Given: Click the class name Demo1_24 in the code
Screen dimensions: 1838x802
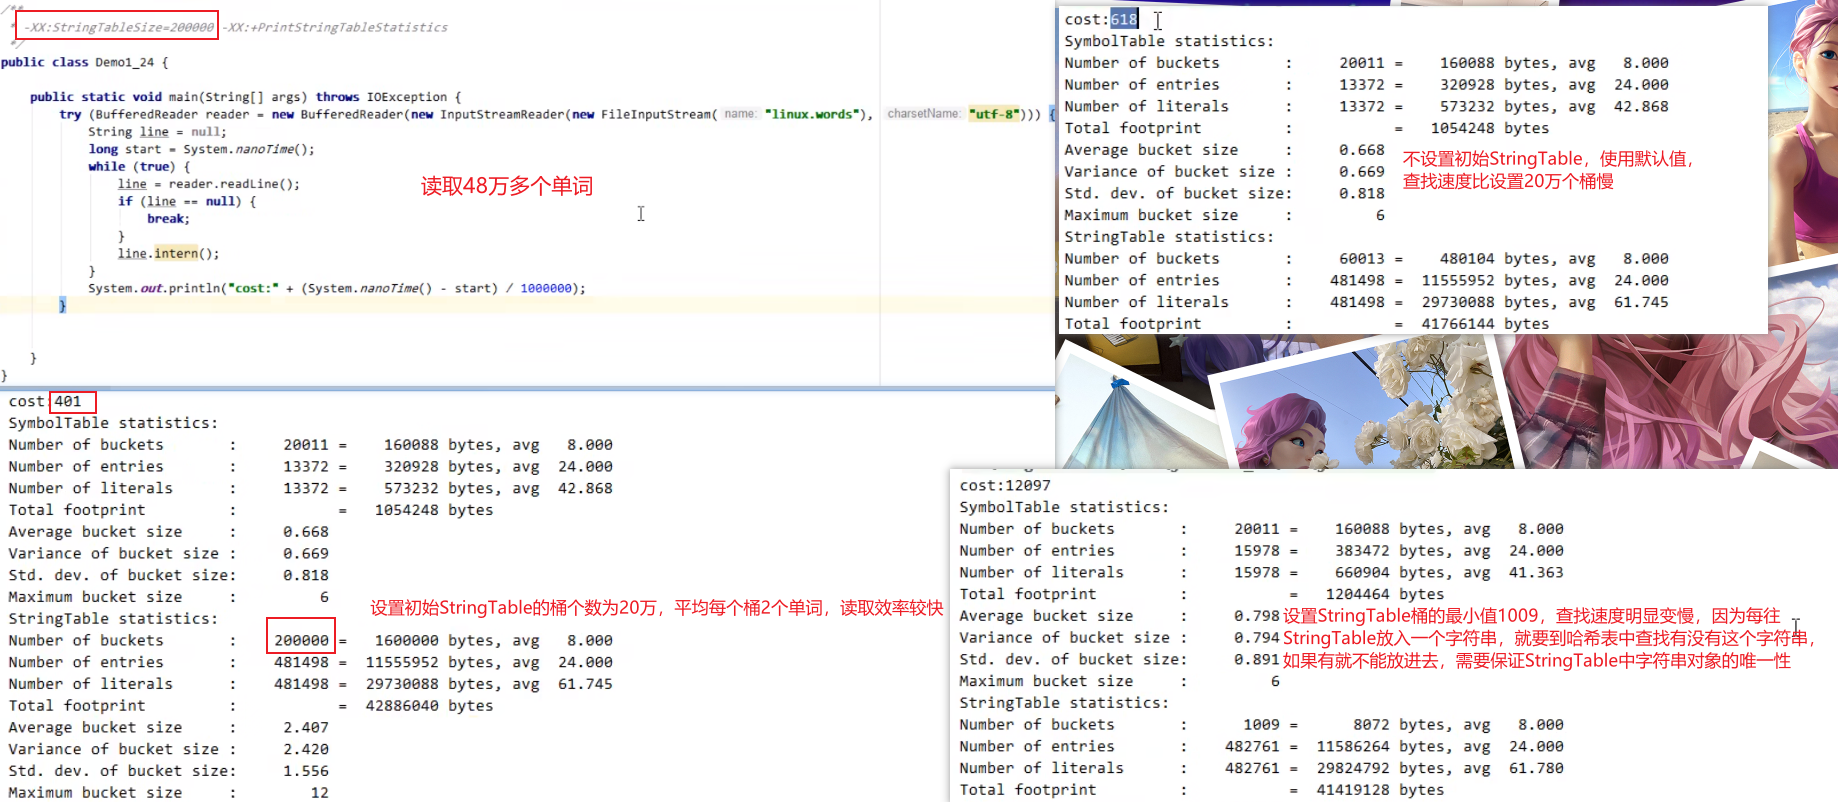Looking at the screenshot, I should [x=125, y=62].
